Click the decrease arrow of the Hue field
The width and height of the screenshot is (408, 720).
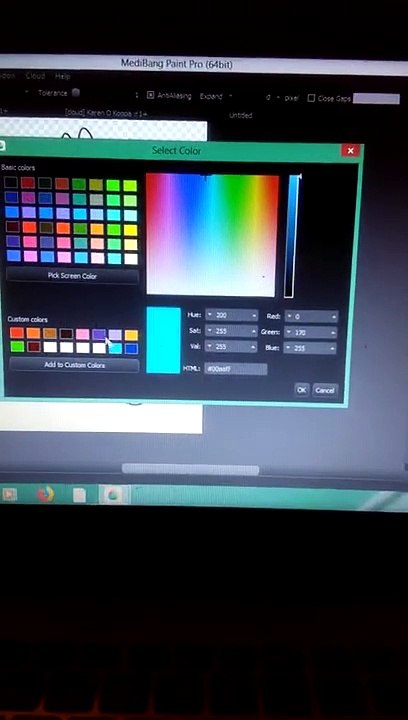210,315
